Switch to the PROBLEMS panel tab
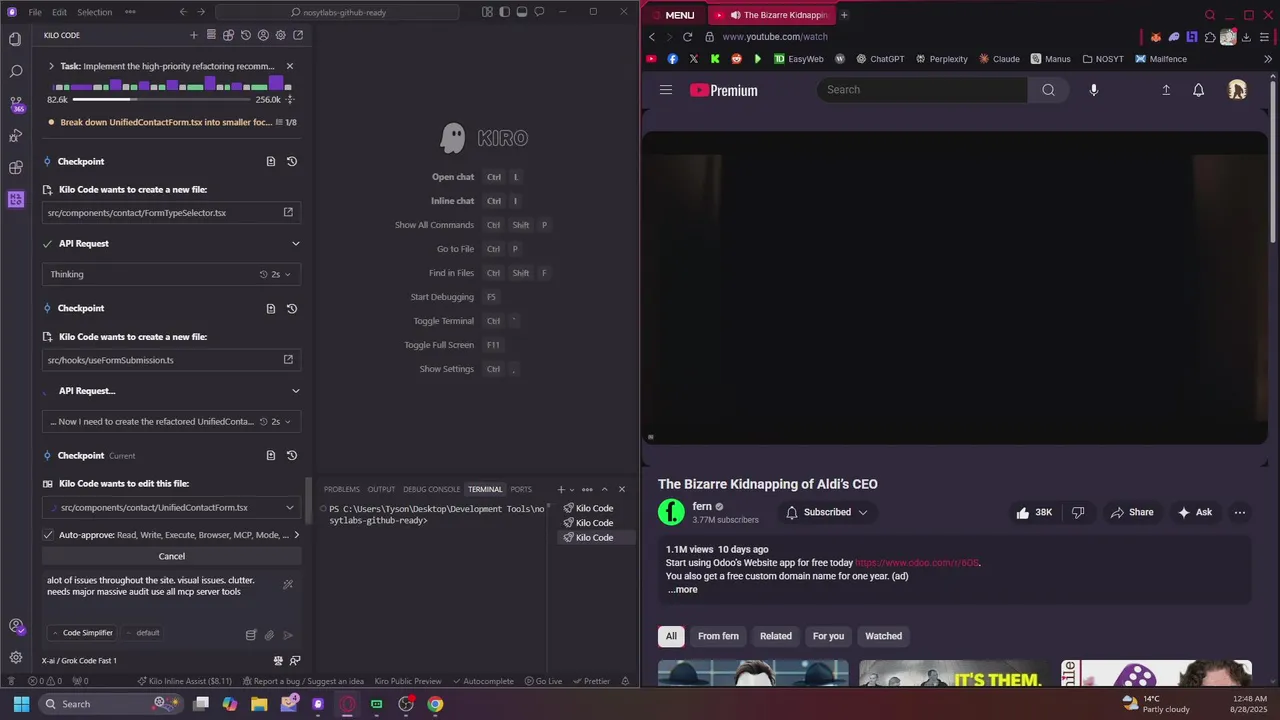 (341, 489)
